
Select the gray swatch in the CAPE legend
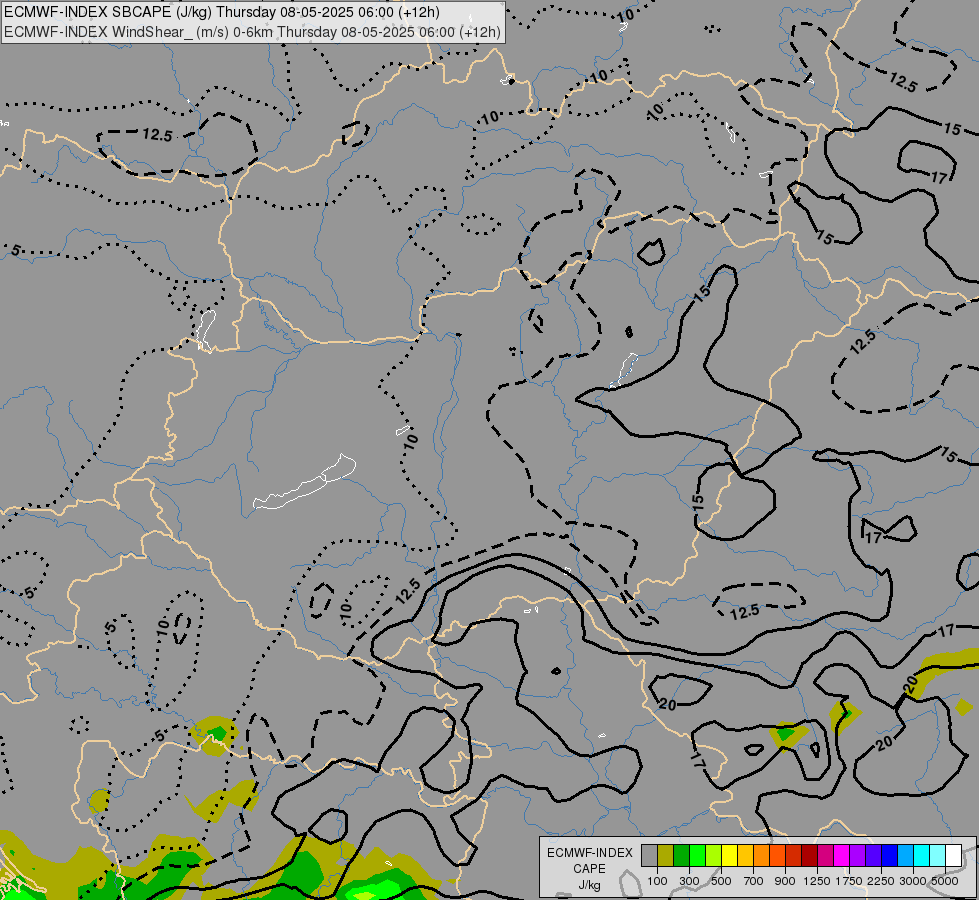click(x=649, y=855)
